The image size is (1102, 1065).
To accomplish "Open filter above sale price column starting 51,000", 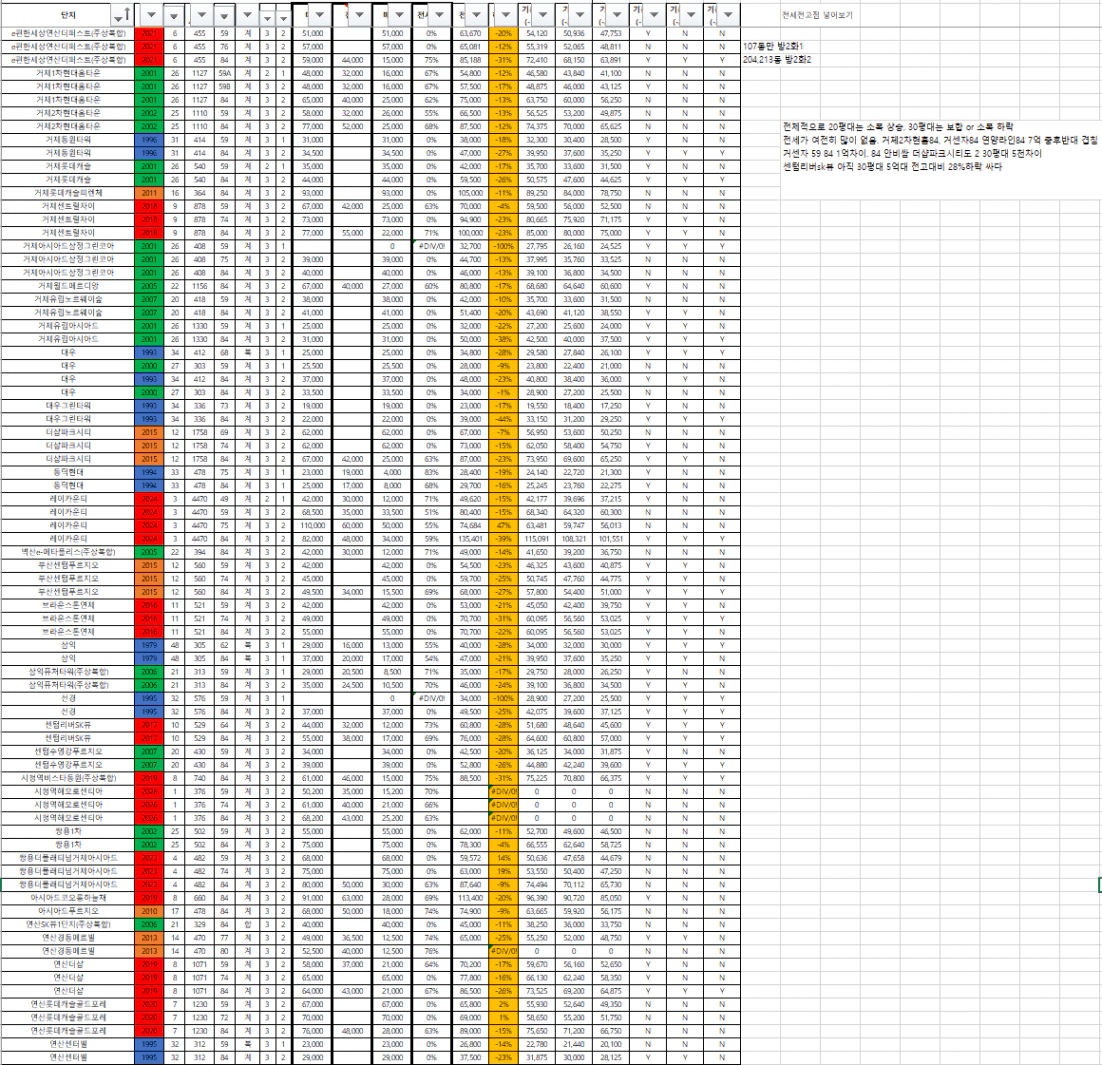I will coord(319,15).
